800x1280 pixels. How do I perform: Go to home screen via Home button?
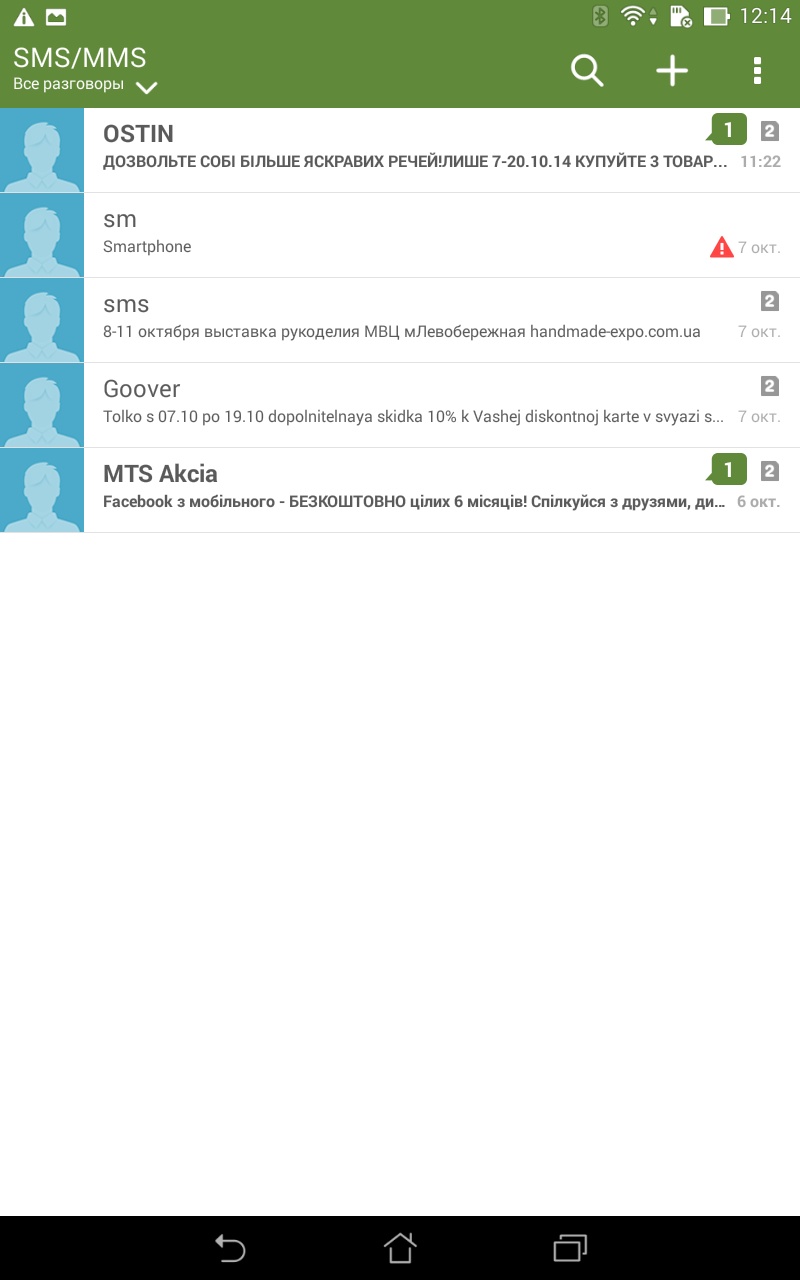(x=400, y=1248)
